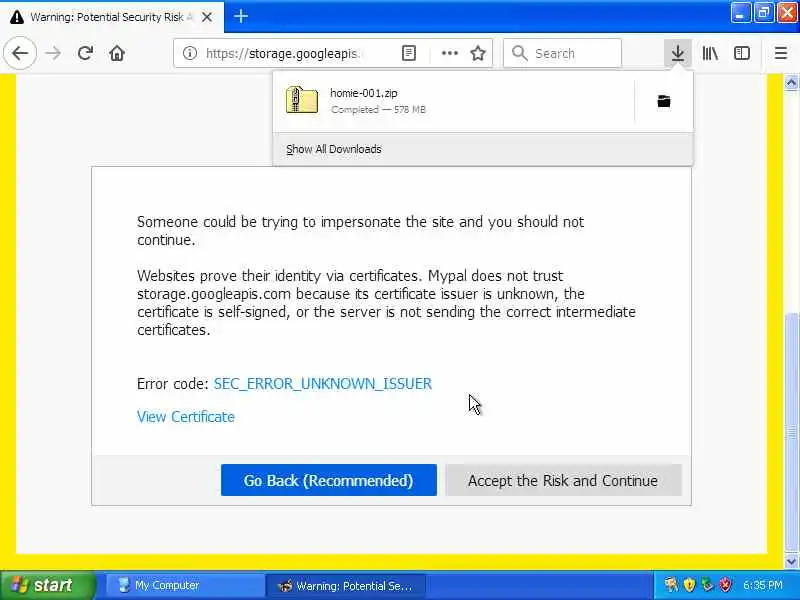Click Go Back (Recommended) button

coord(329,480)
